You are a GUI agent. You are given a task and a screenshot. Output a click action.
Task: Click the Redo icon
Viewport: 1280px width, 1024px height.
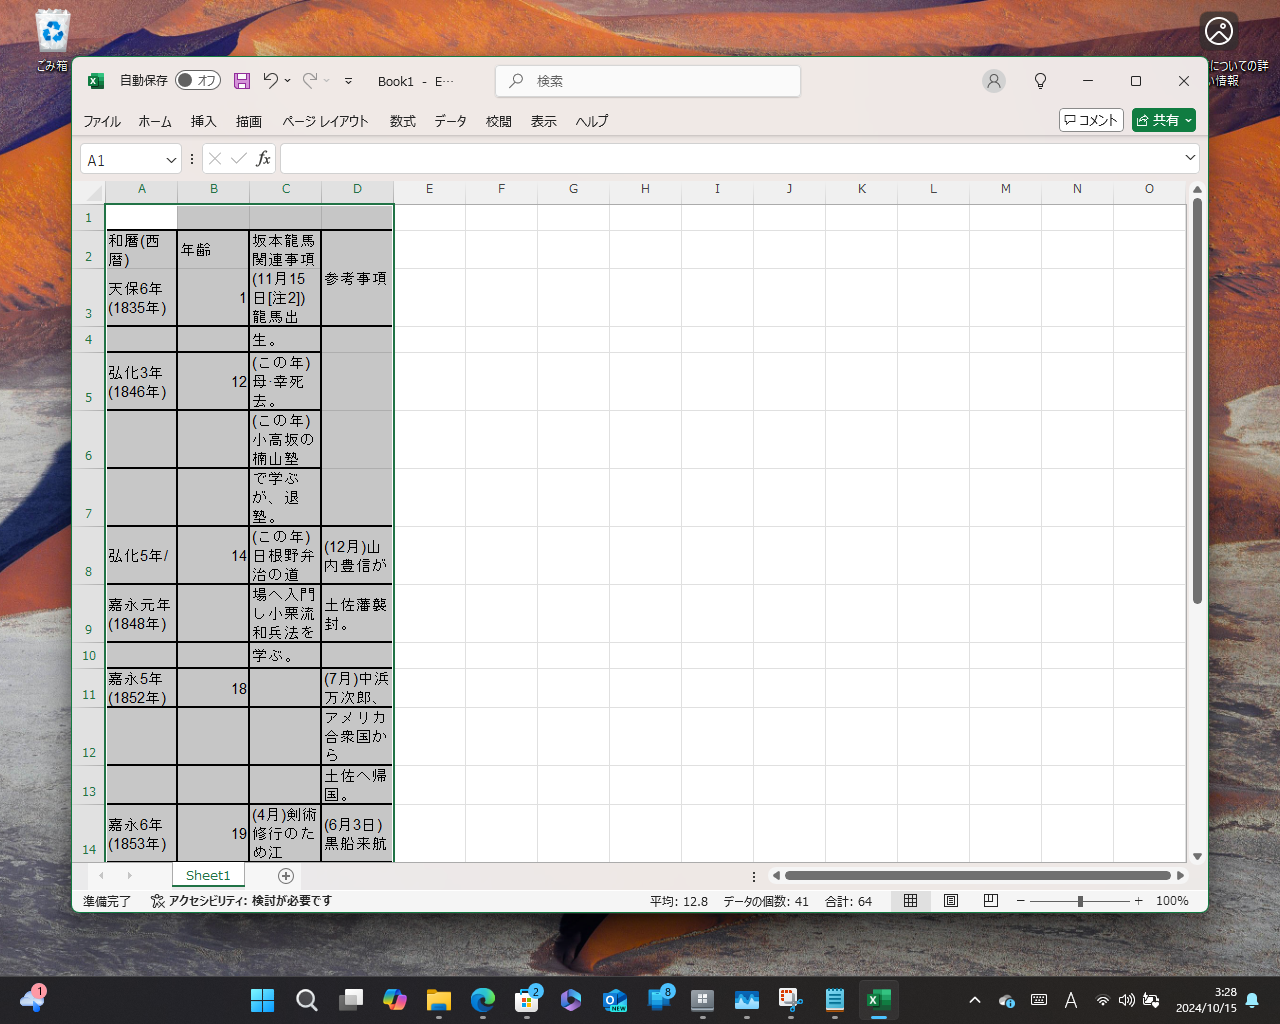click(x=310, y=81)
